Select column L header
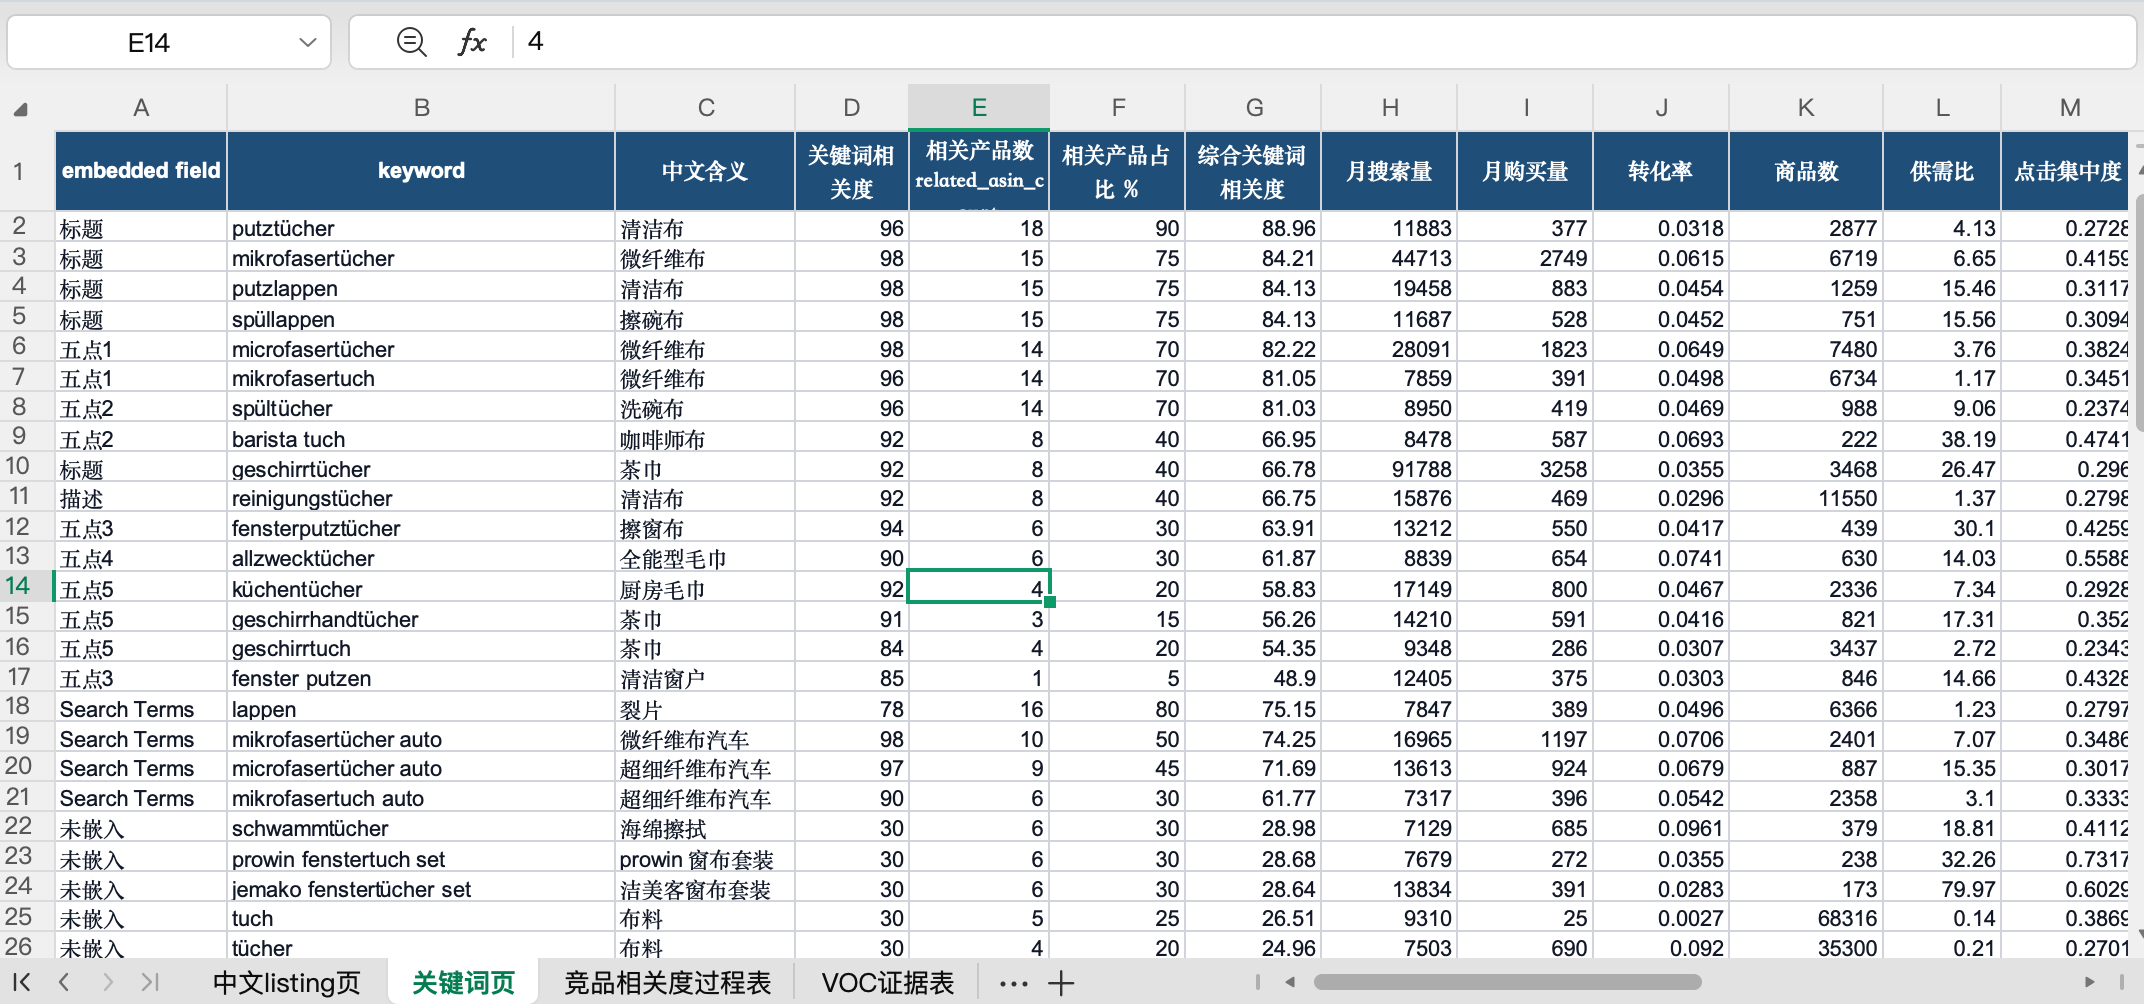The height and width of the screenshot is (1004, 2144). [x=1942, y=108]
